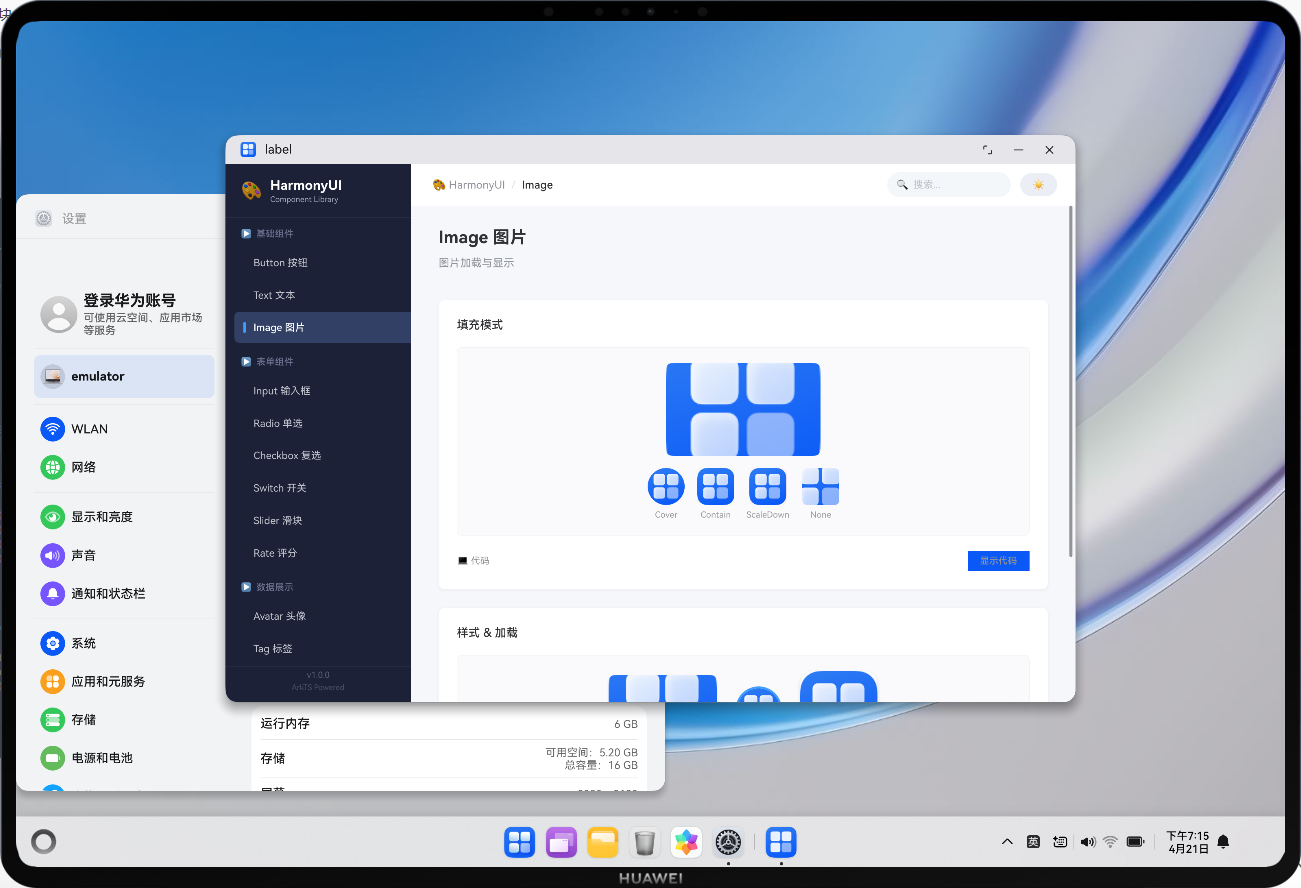Toggle the 英 input method indicator
Screen dimensions: 1301x888
pos(1033,842)
